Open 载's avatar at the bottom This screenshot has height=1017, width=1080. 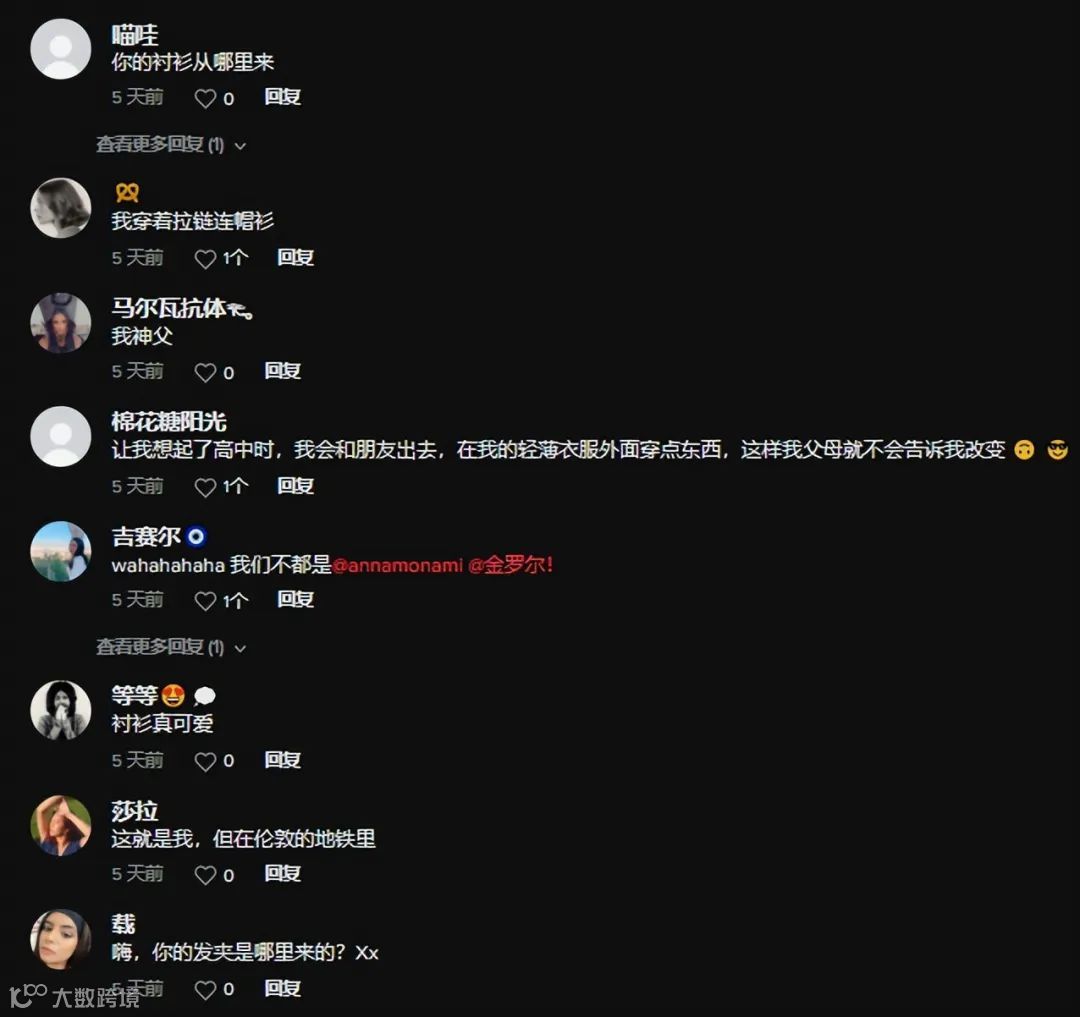[x=61, y=939]
